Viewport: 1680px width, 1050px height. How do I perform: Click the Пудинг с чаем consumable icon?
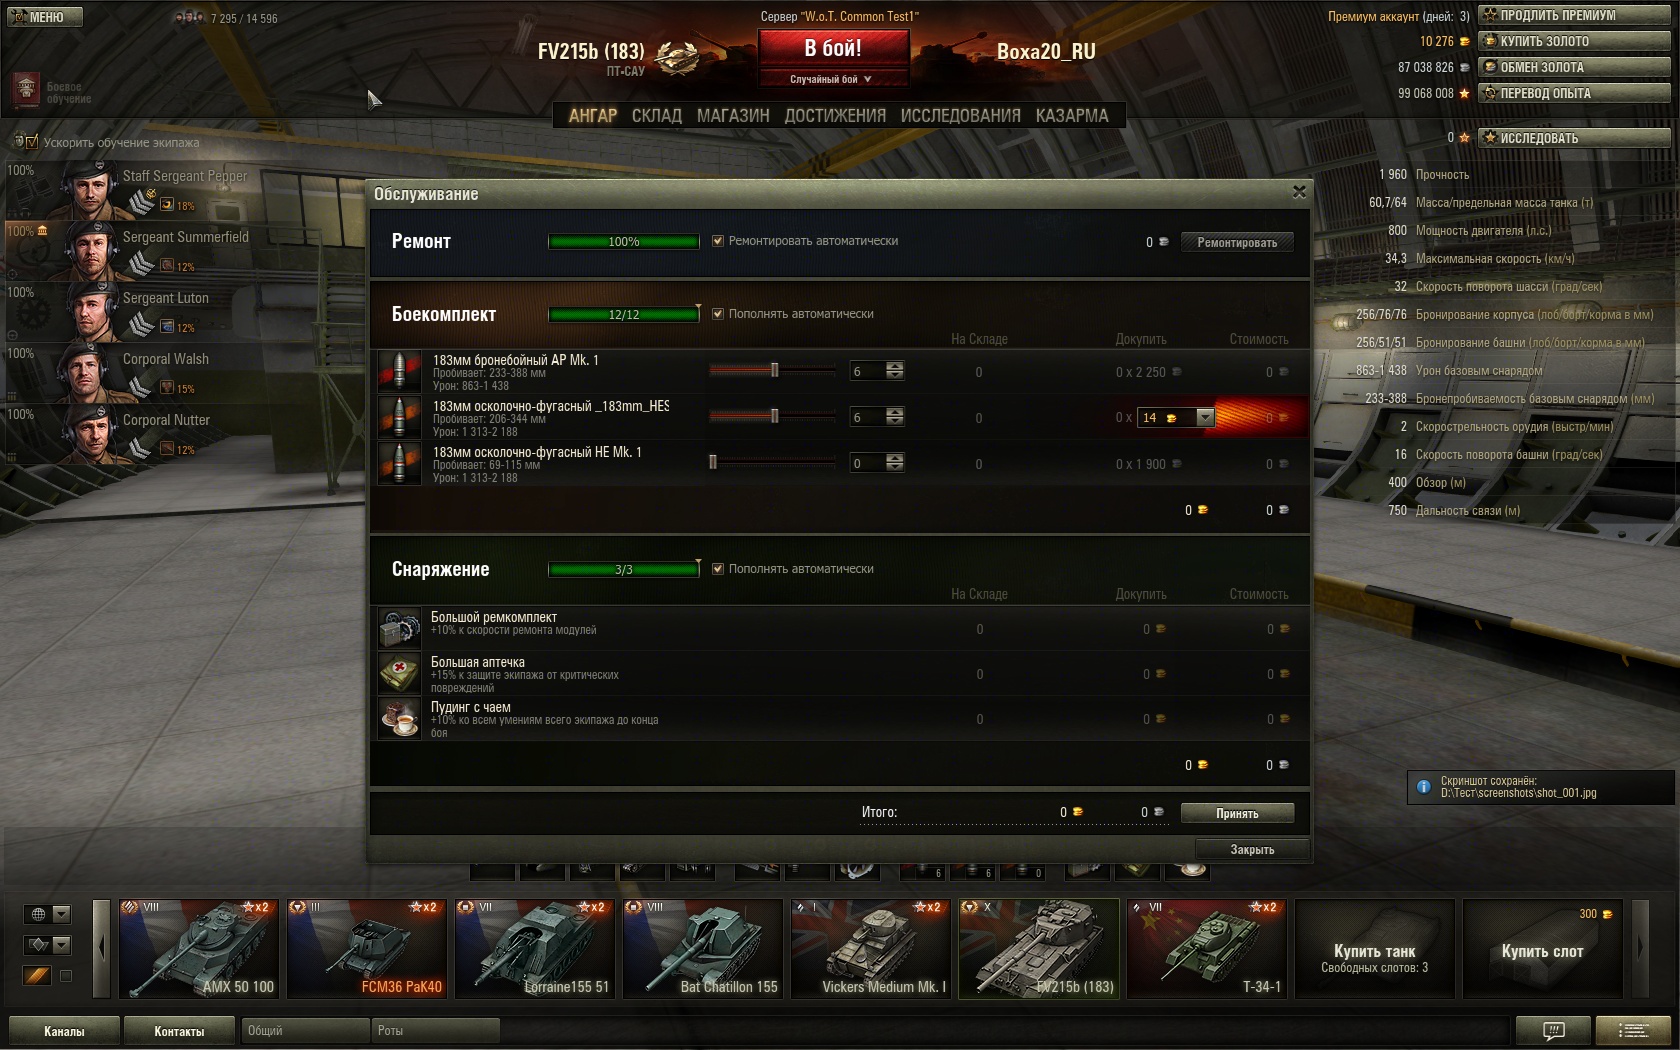[399, 719]
